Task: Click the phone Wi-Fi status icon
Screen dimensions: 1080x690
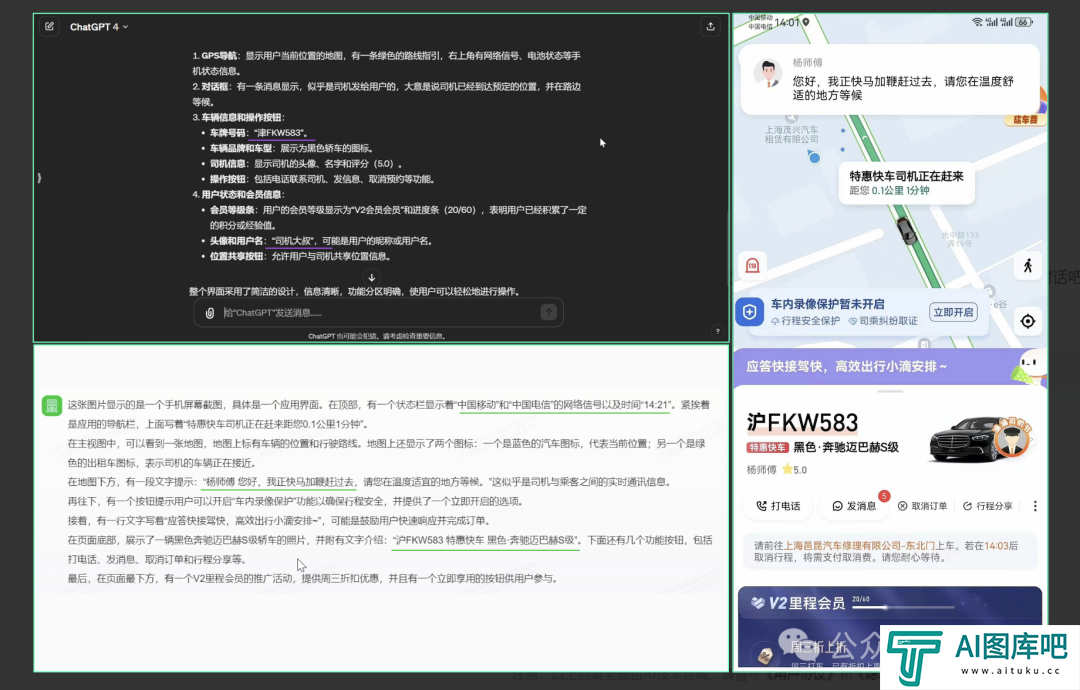Action: 977,22
